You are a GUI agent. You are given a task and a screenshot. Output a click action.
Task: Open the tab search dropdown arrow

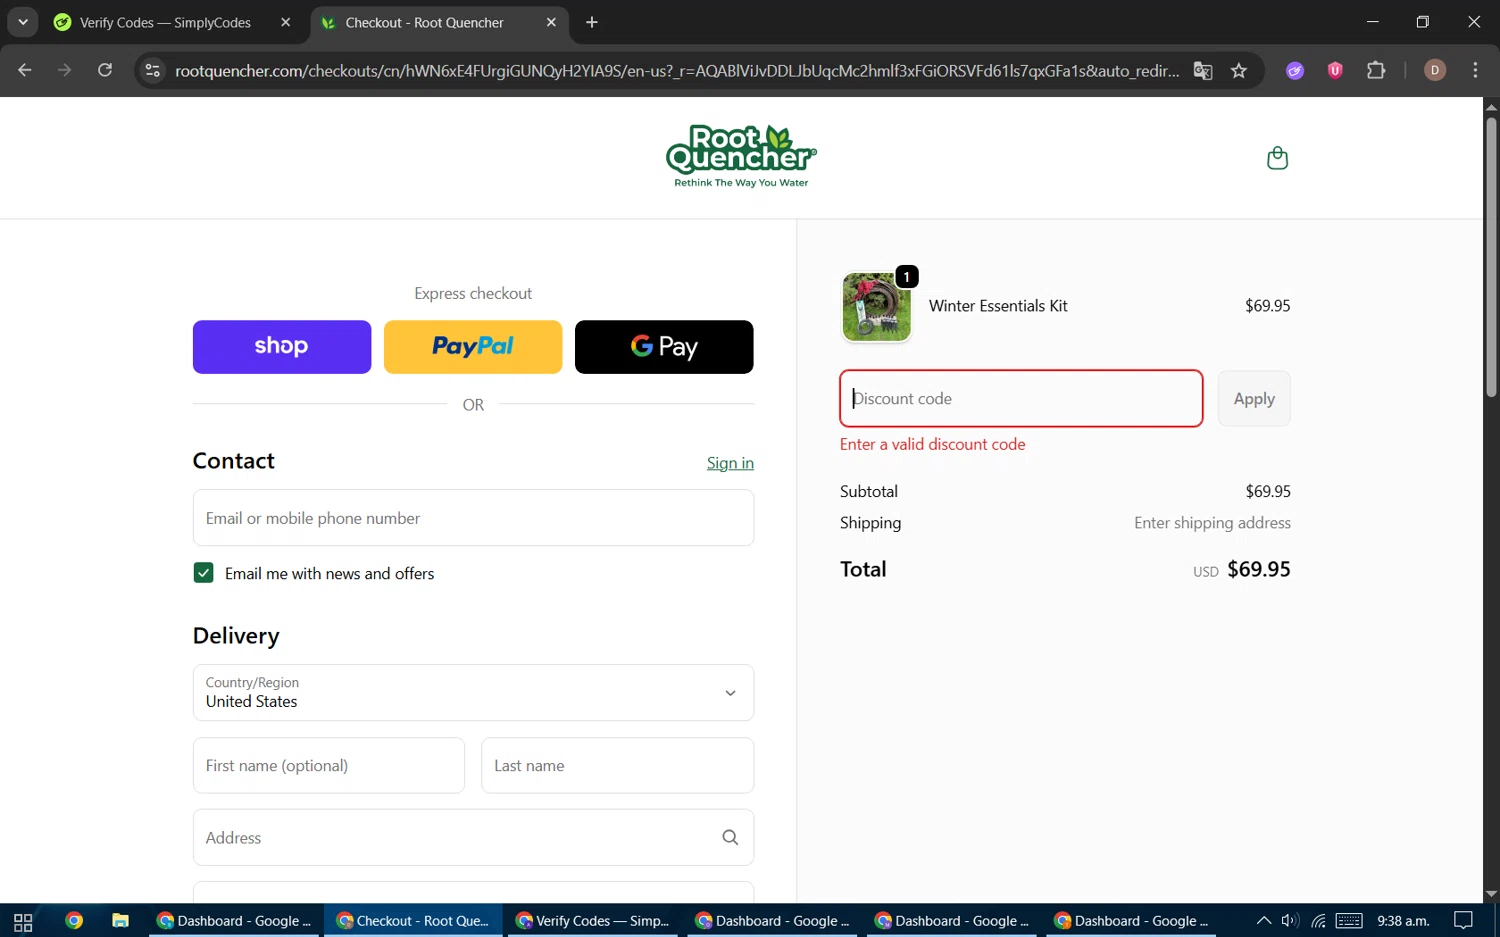[x=22, y=22]
